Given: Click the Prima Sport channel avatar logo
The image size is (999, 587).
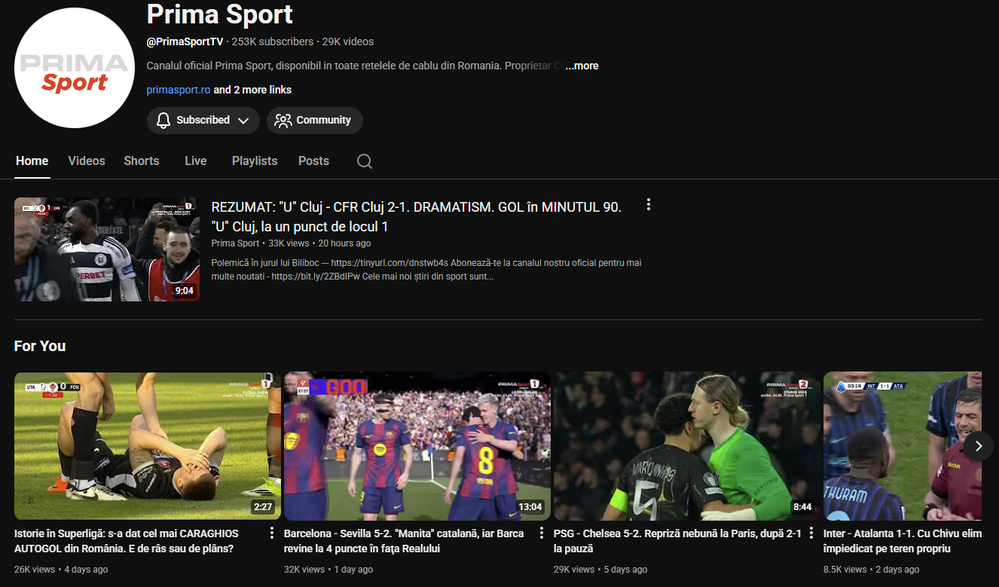Looking at the screenshot, I should 75,68.
